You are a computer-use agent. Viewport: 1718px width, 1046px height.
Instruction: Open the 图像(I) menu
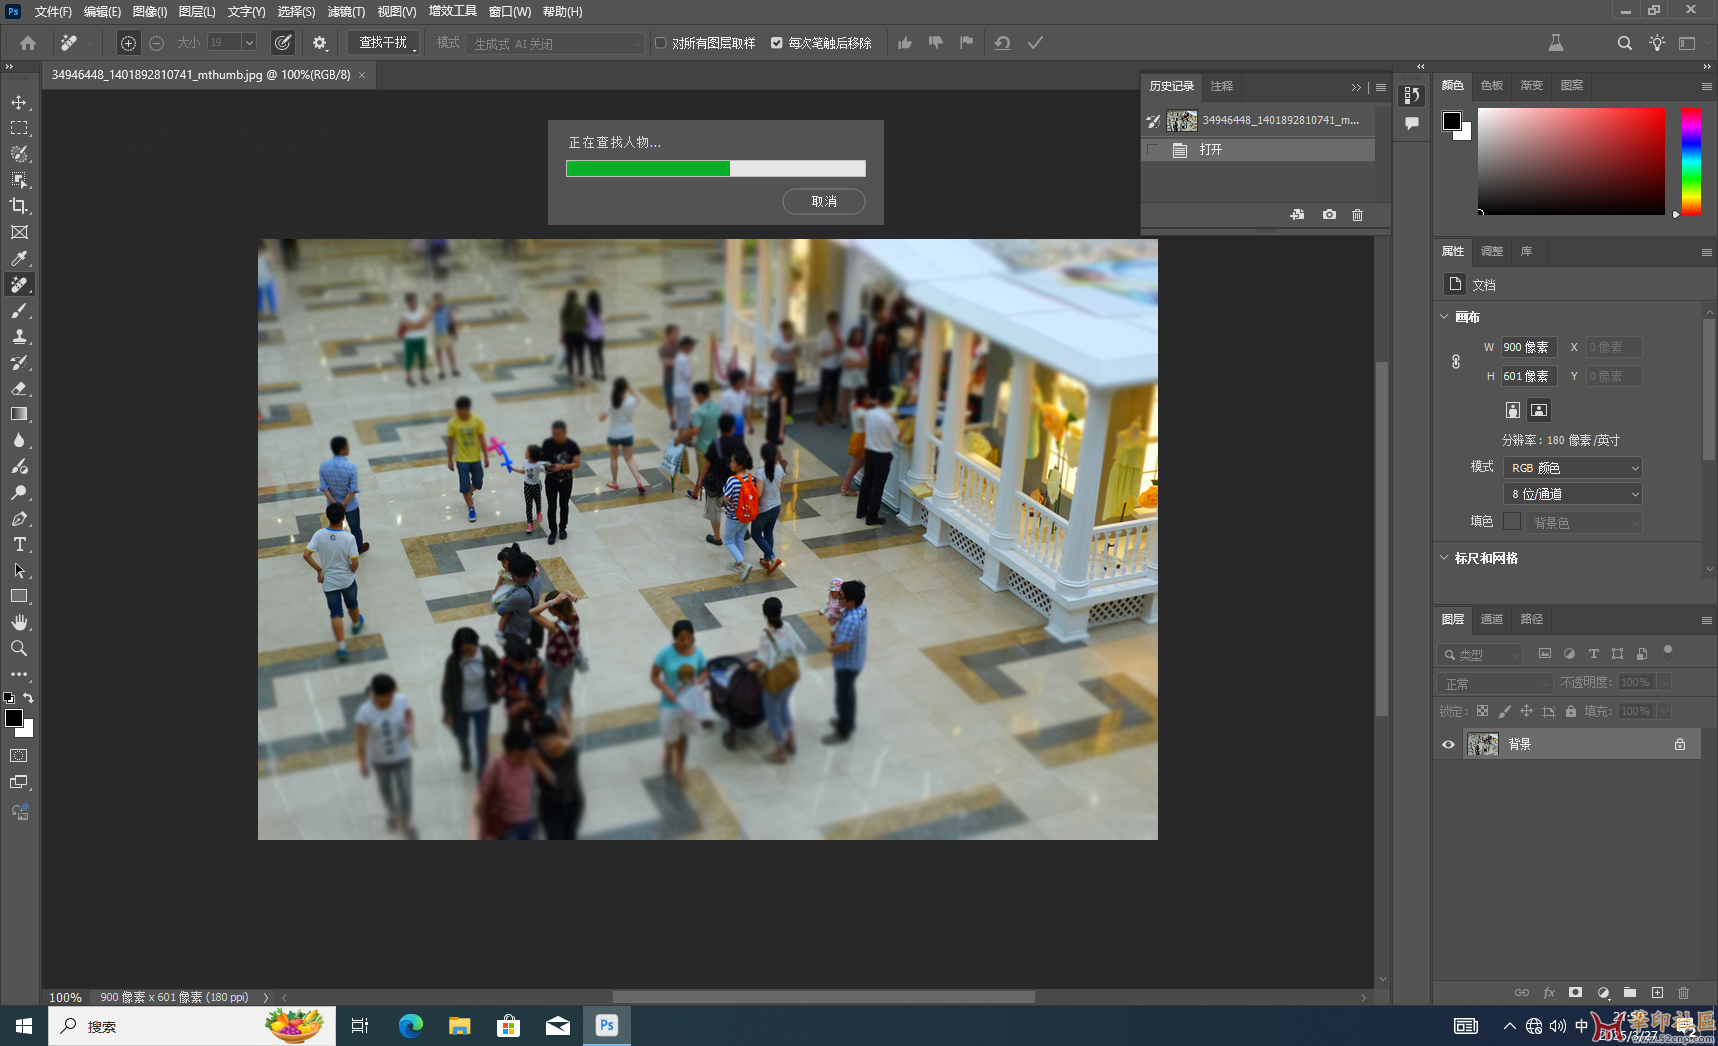(x=150, y=12)
